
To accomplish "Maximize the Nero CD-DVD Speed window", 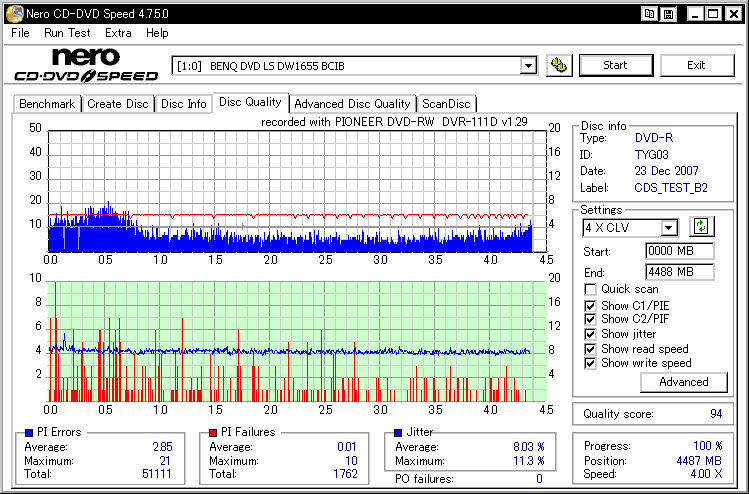I will [x=713, y=14].
